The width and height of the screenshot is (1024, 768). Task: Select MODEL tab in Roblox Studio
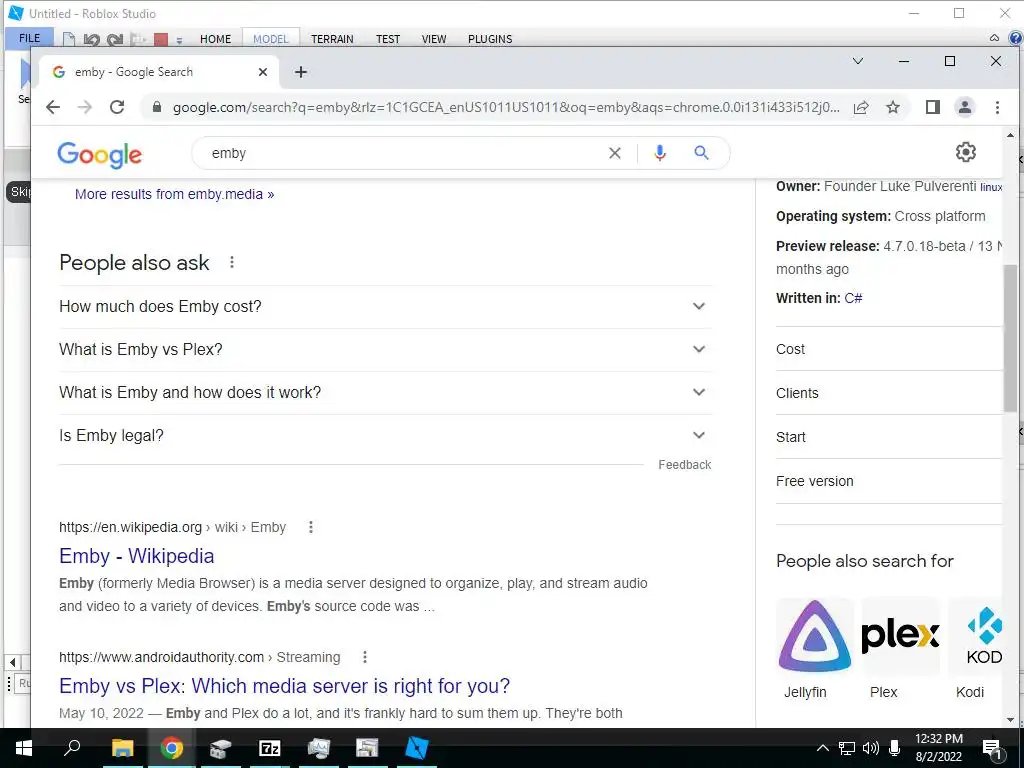tap(270, 39)
